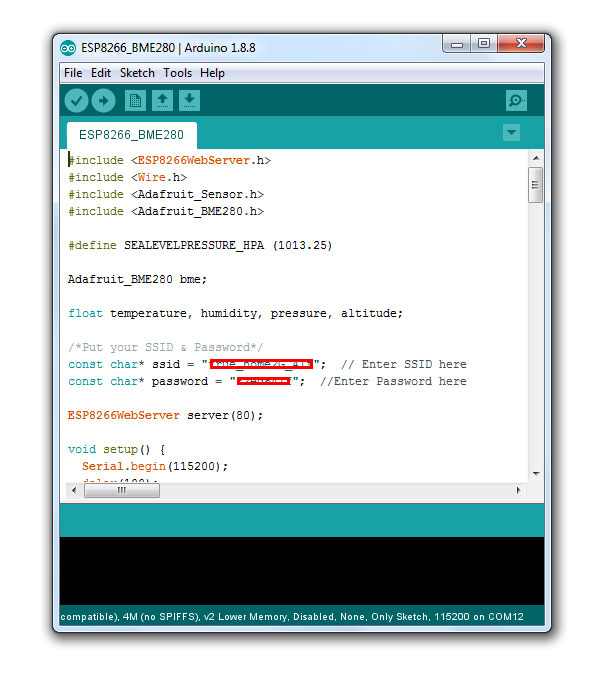
Task: Select the ESP8266_BME280 sketch tab
Action: 131,135
